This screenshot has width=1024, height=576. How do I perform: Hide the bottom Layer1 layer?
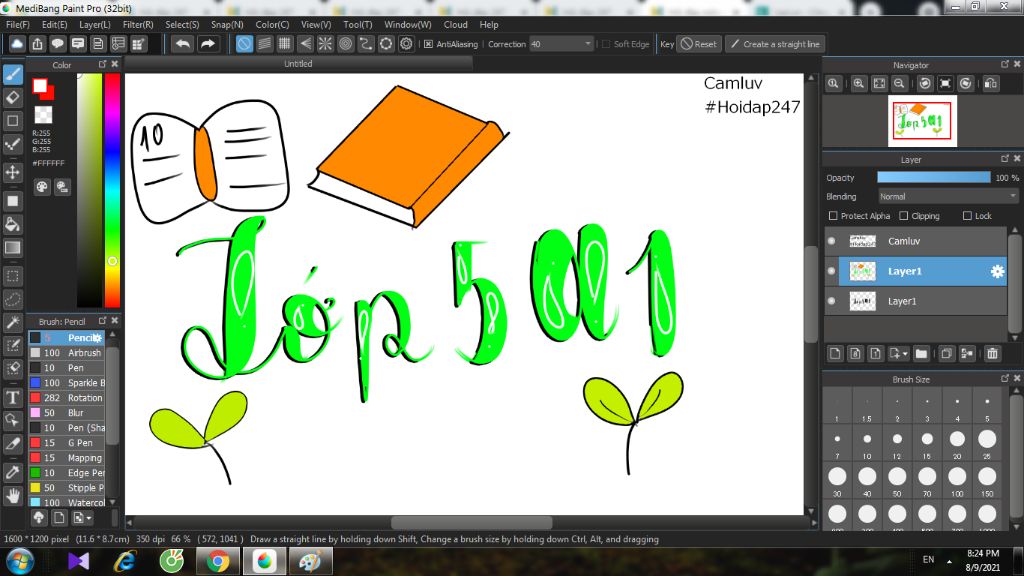click(x=831, y=301)
